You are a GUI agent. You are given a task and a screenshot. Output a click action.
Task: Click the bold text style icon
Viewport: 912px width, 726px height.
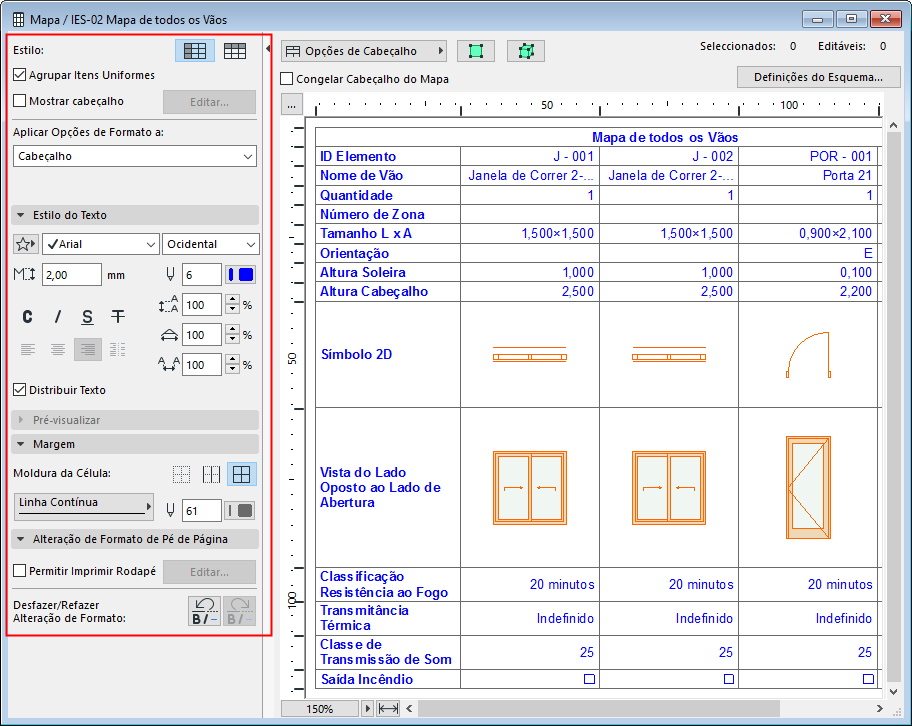tap(28, 317)
